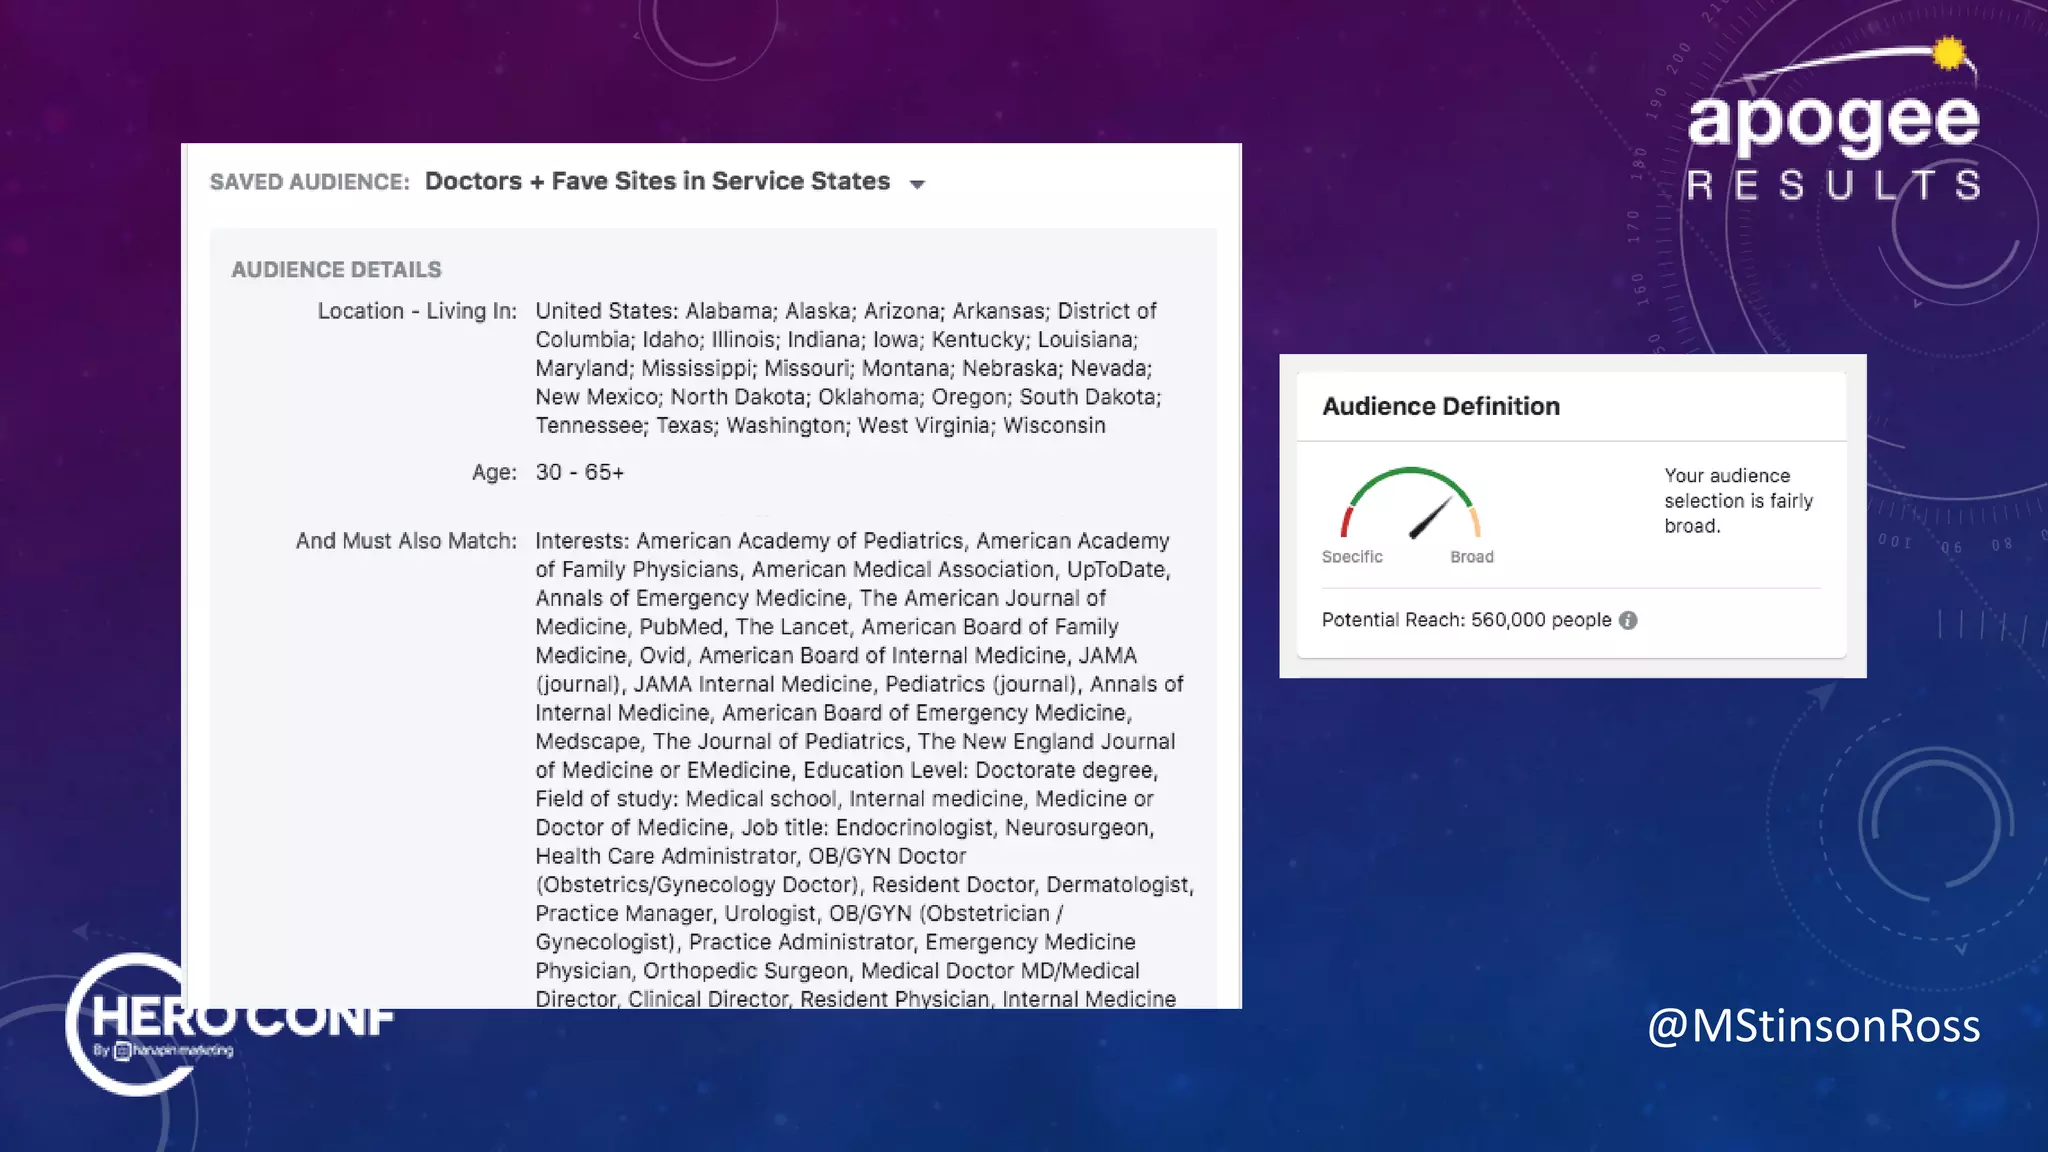Click the United States locations list text
2048x1152 pixels.
coord(847,368)
